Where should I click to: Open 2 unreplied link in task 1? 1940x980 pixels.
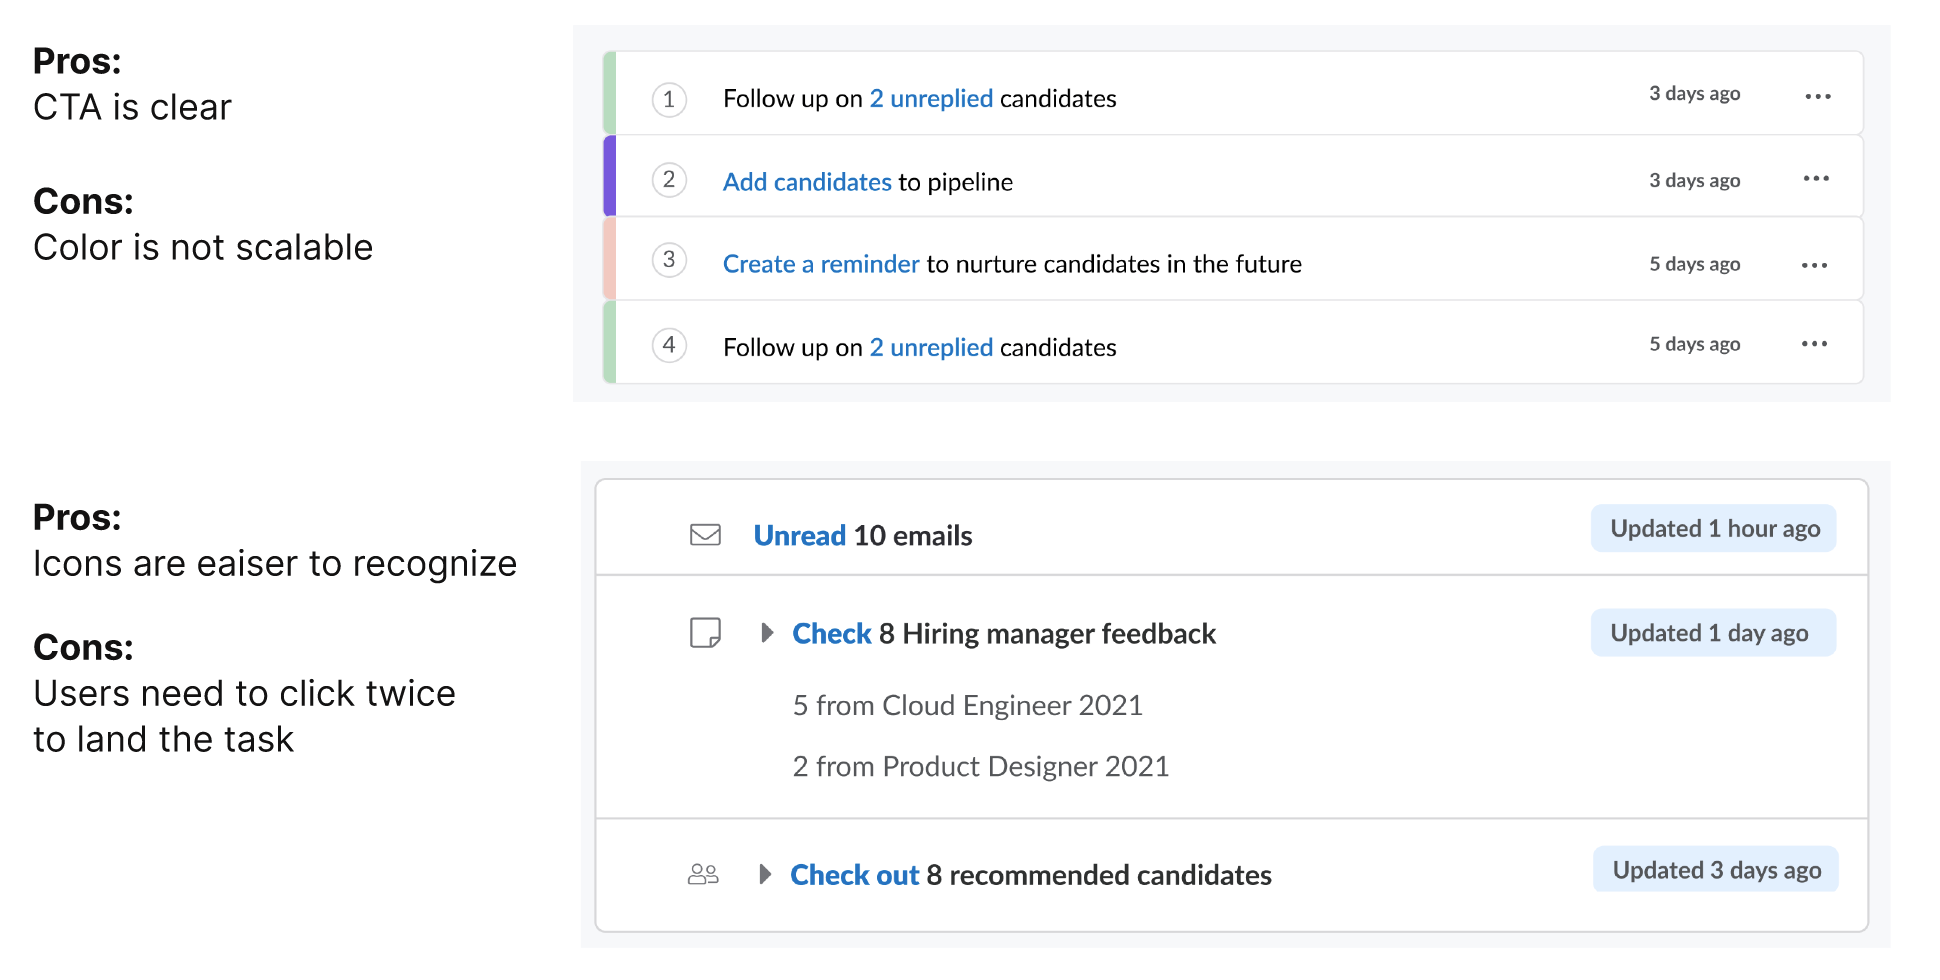pyautogui.click(x=930, y=99)
